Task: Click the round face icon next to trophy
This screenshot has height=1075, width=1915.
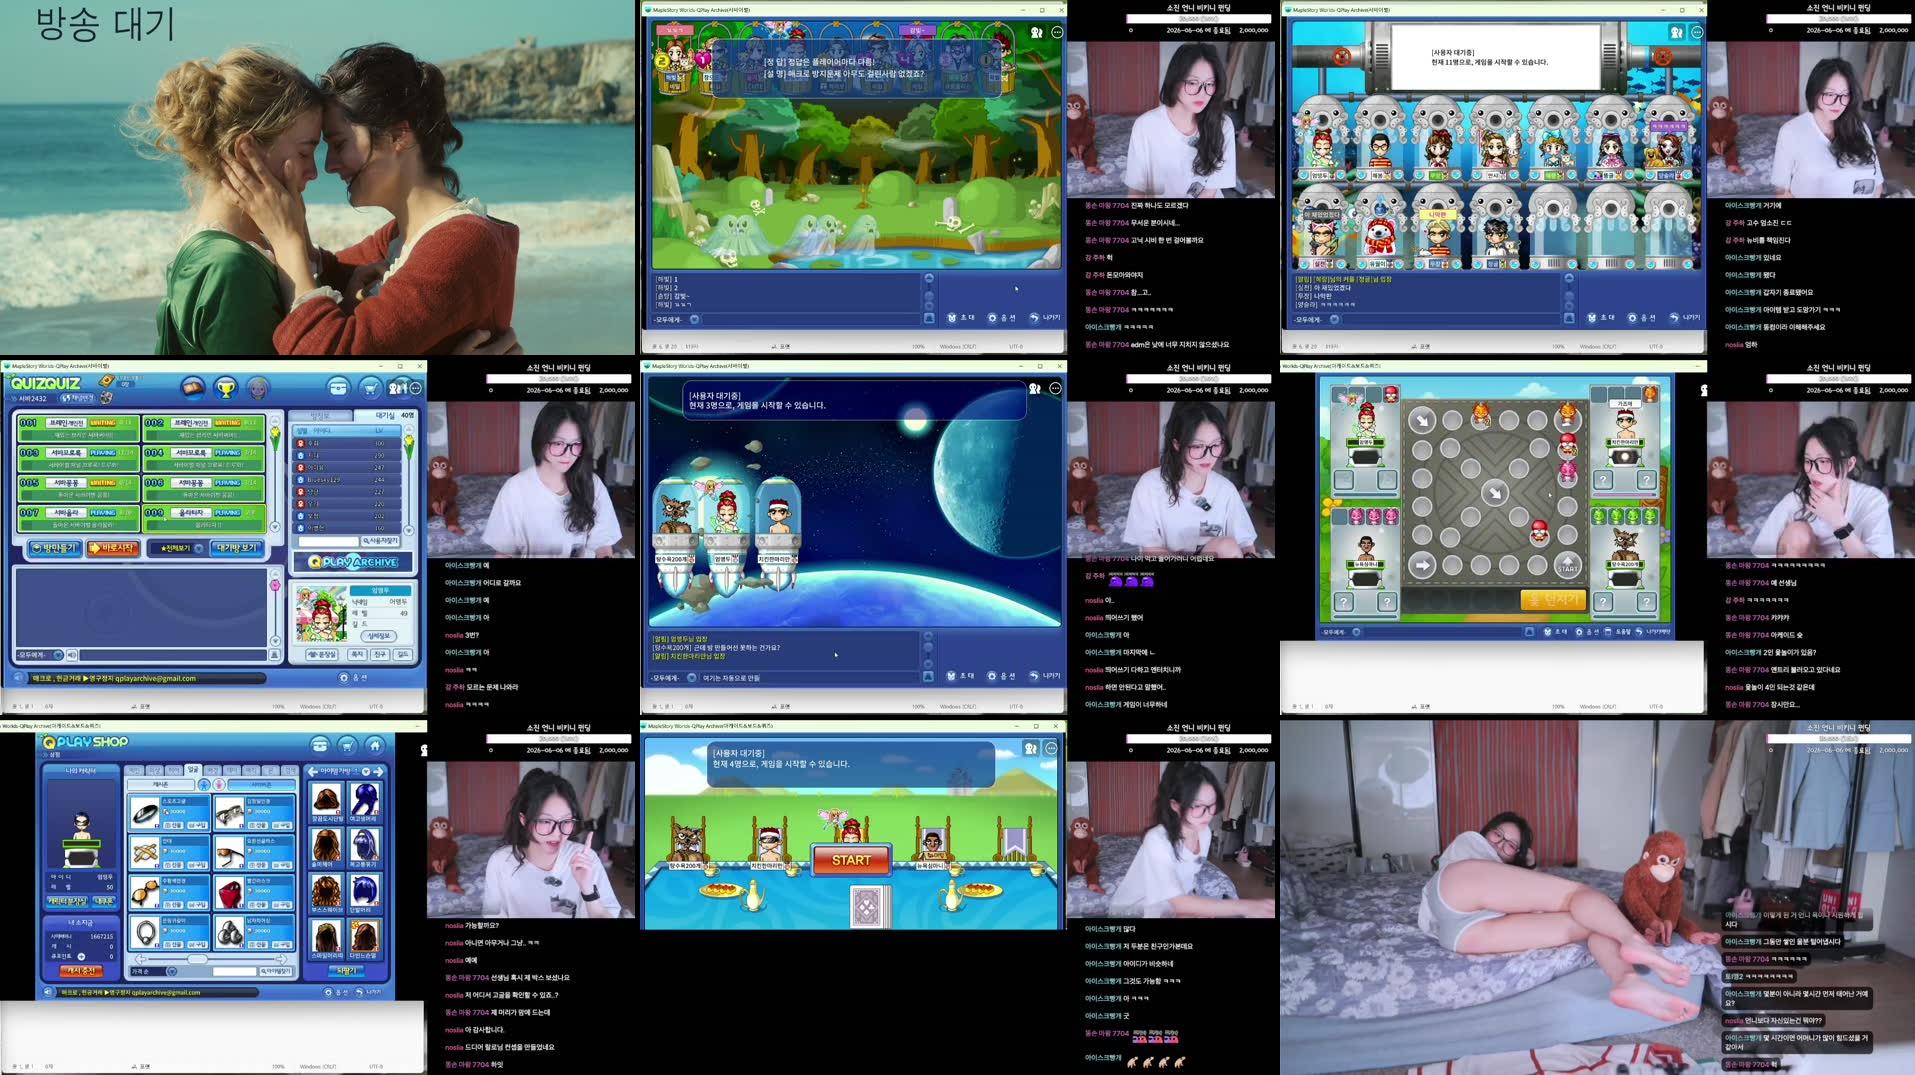Action: click(x=258, y=388)
